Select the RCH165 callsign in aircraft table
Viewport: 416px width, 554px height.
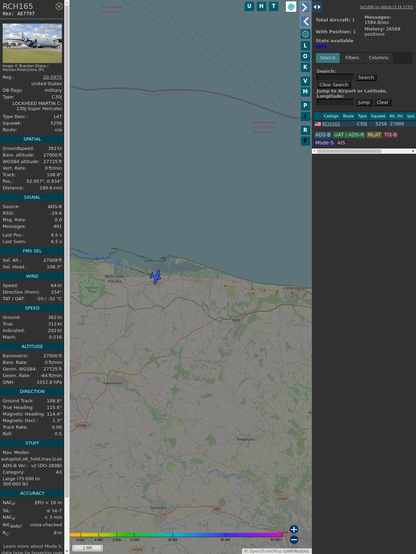click(331, 124)
